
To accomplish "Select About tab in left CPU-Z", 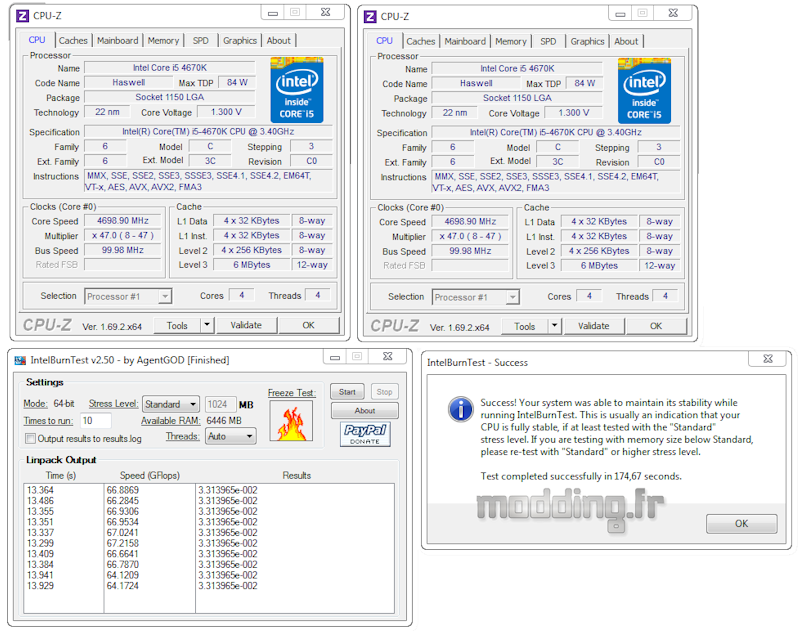I will 279,40.
